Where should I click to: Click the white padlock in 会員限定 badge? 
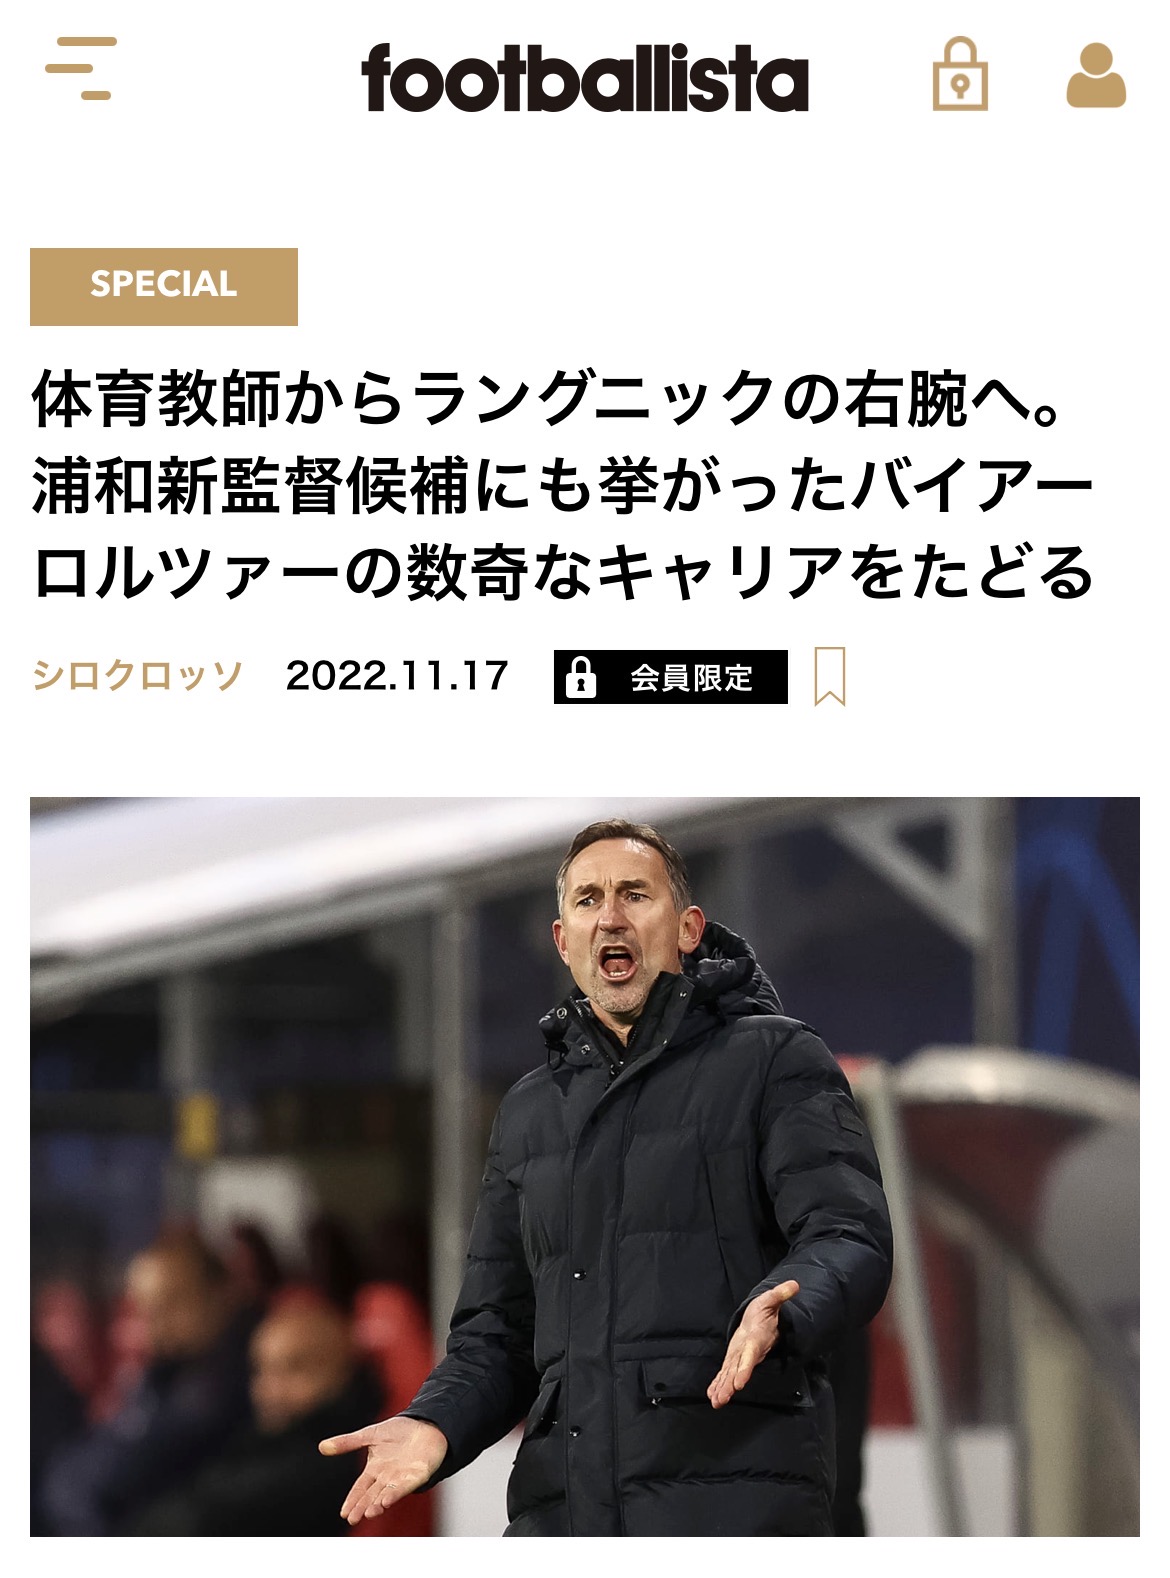[x=581, y=677]
